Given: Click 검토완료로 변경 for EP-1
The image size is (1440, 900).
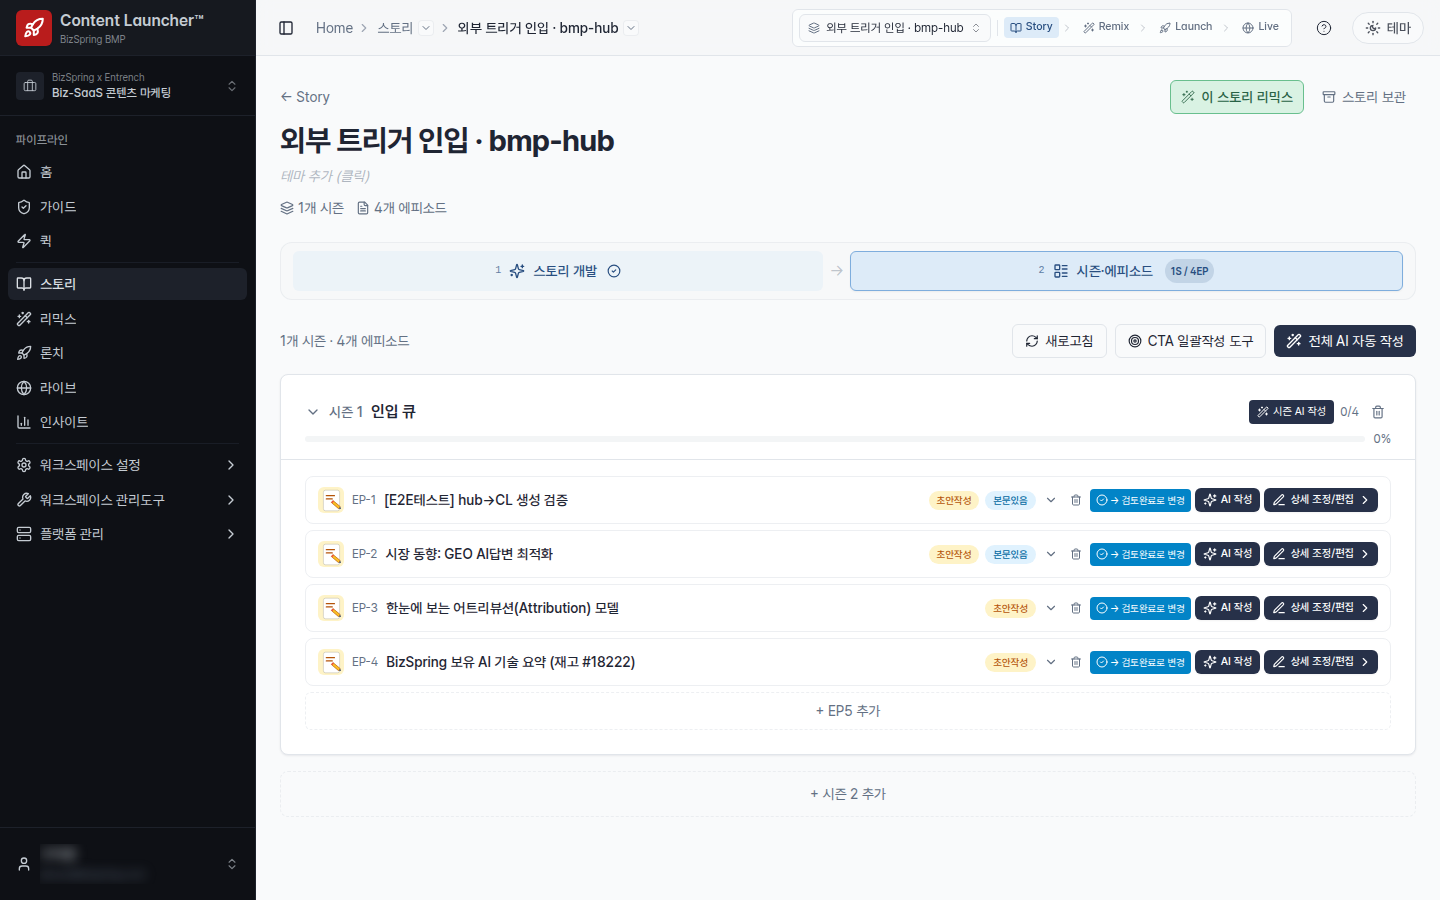Looking at the screenshot, I should pos(1140,500).
